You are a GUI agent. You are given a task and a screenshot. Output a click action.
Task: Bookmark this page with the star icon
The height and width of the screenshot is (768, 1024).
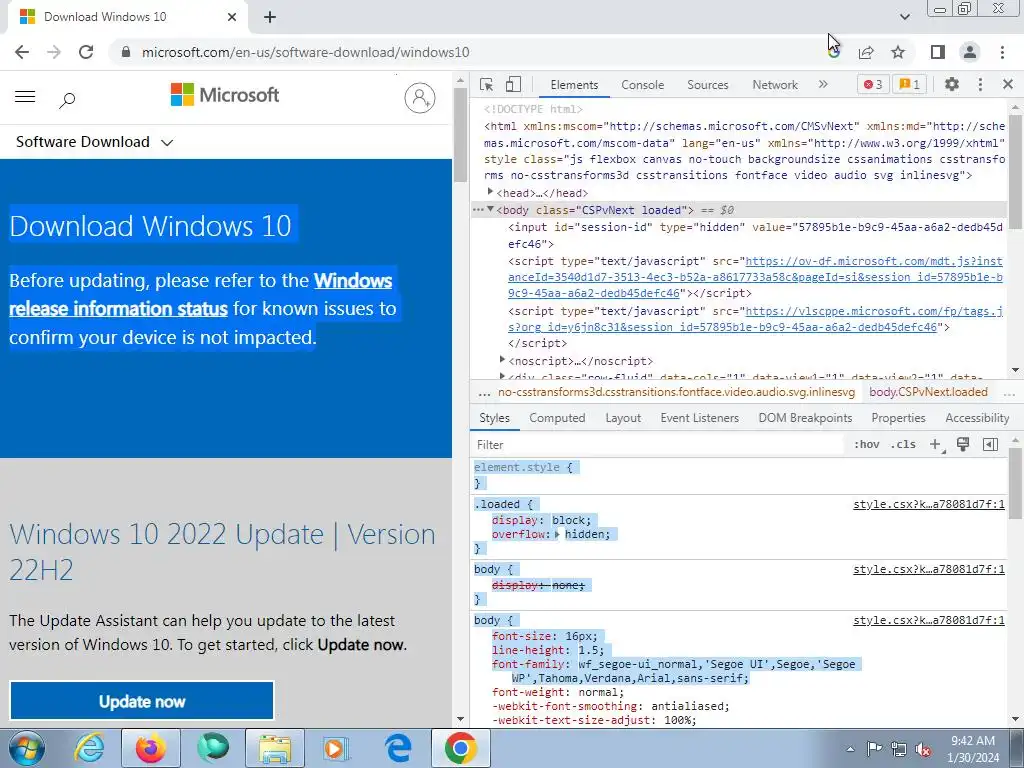898,52
